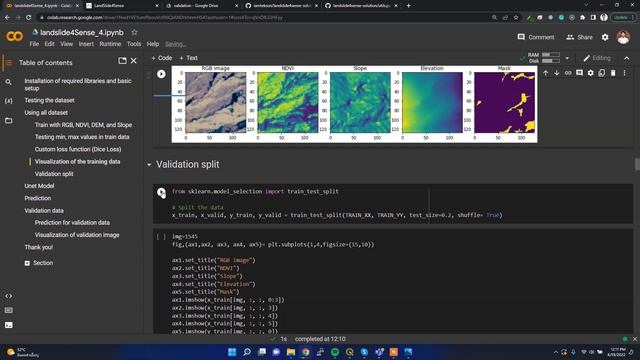Go to Testing min, max values in train data
The height and width of the screenshot is (360, 640).
[x=82, y=137]
